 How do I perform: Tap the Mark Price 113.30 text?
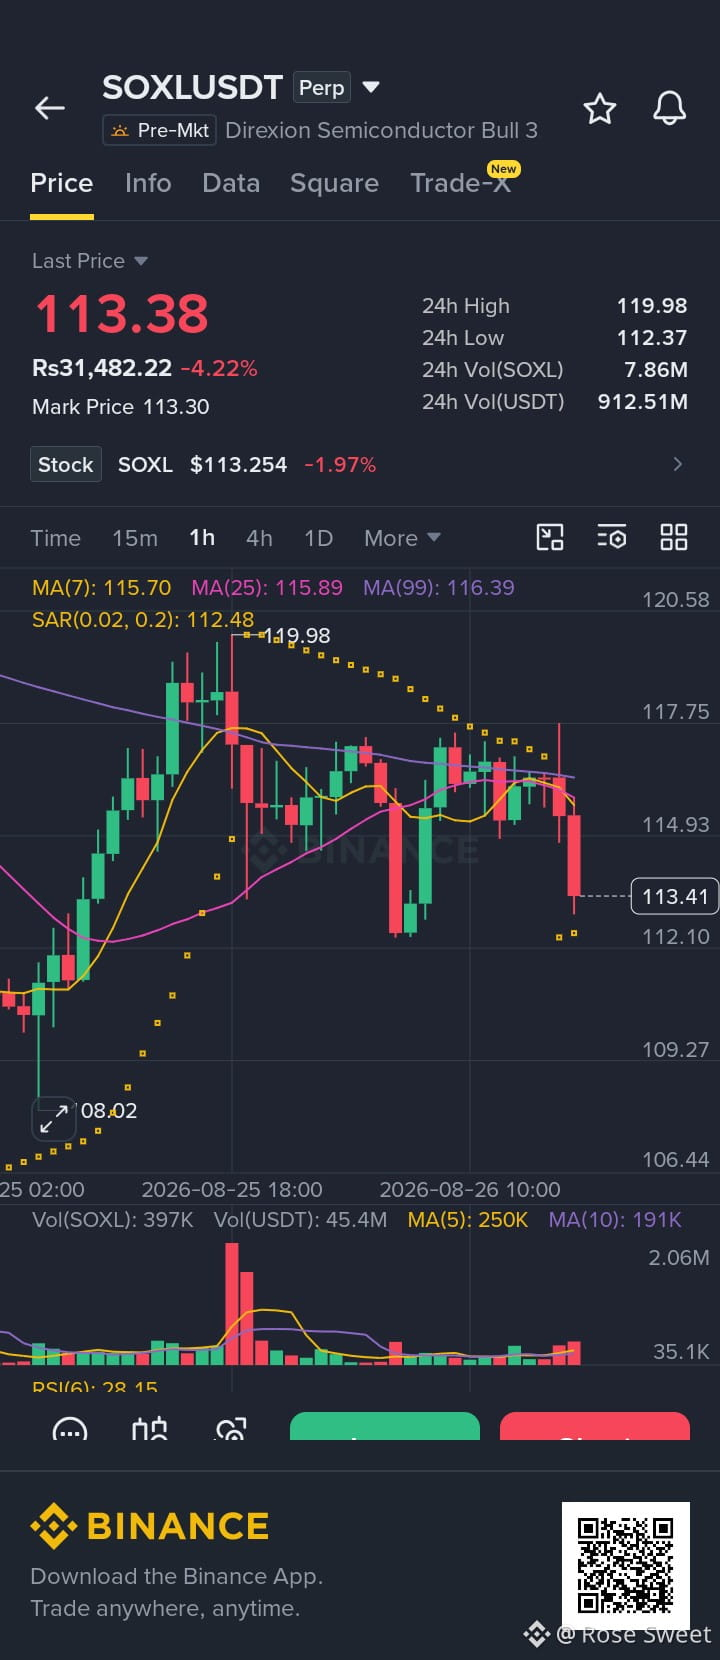(x=121, y=407)
